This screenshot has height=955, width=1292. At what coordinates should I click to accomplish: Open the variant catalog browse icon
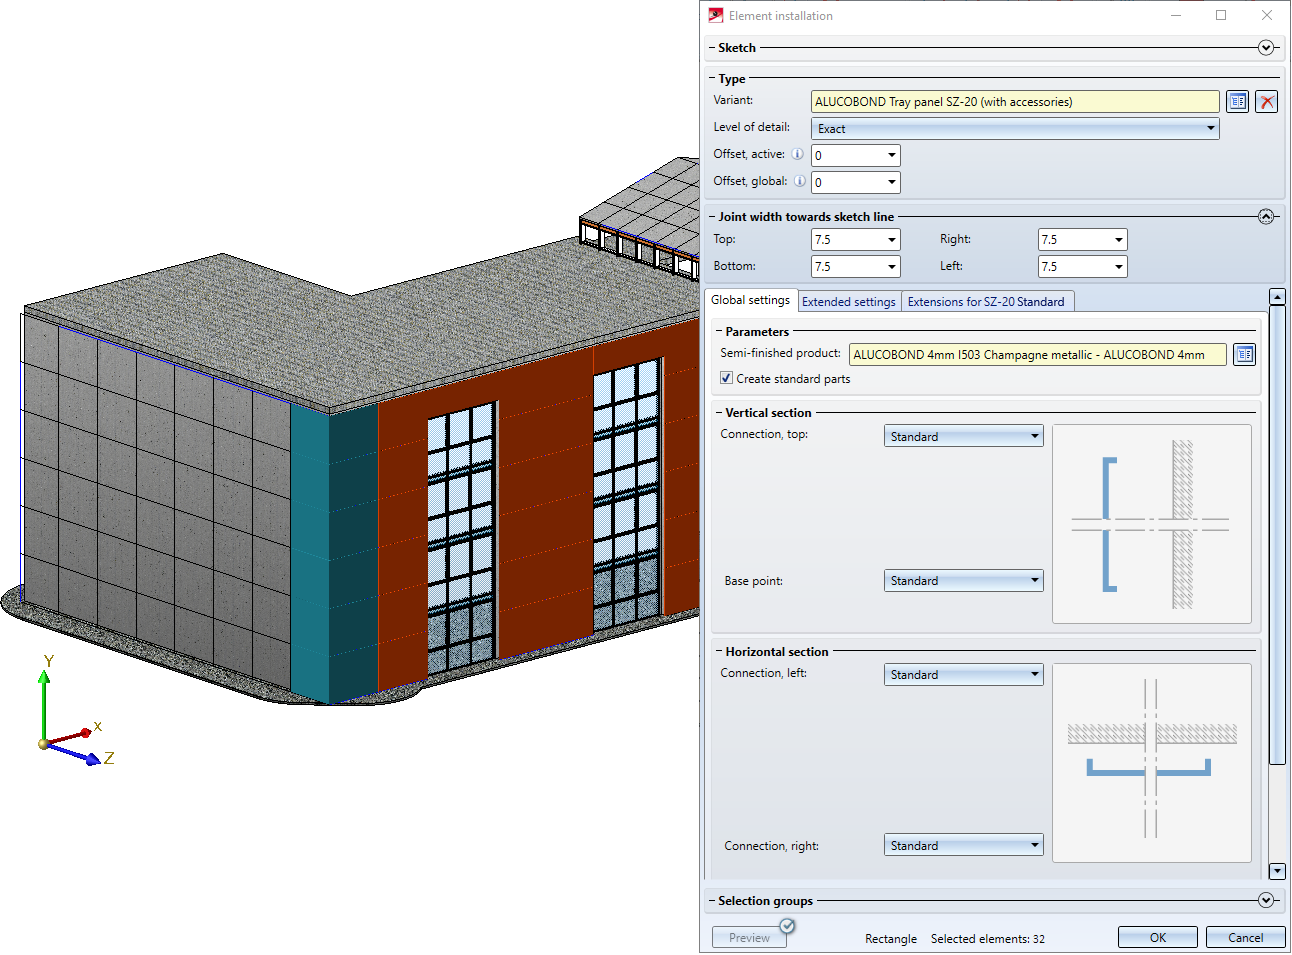(x=1237, y=102)
